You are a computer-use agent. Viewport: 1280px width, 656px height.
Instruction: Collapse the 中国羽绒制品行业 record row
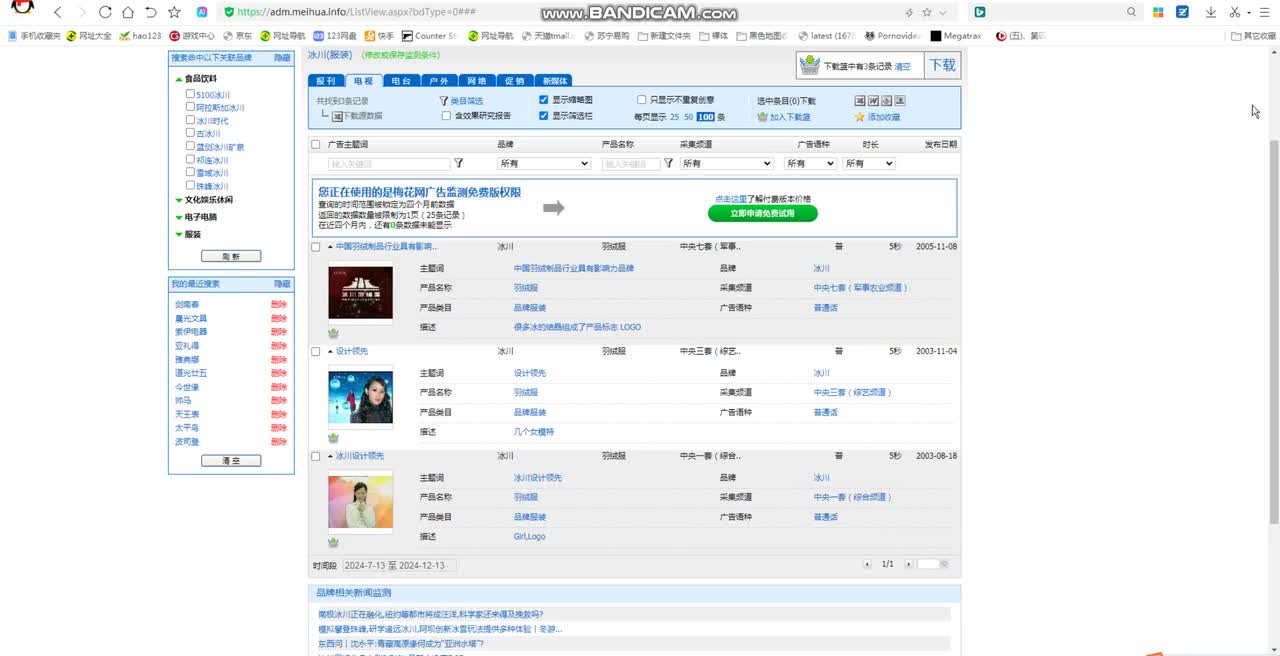pyautogui.click(x=330, y=247)
